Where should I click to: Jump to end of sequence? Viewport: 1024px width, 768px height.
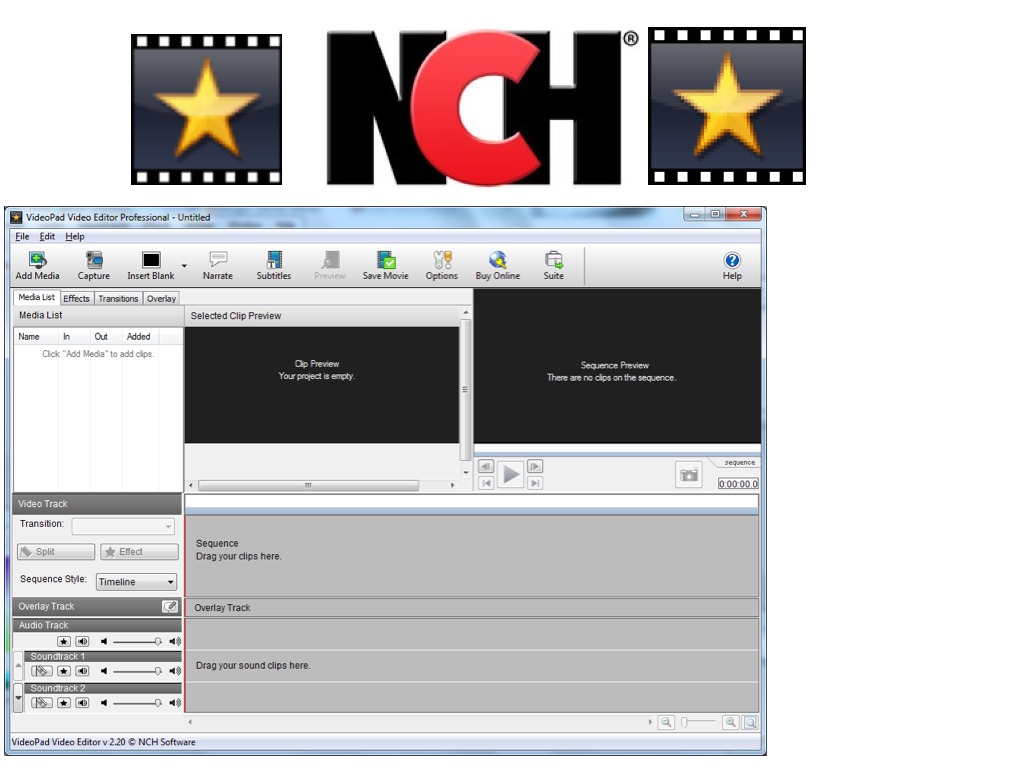(x=535, y=483)
